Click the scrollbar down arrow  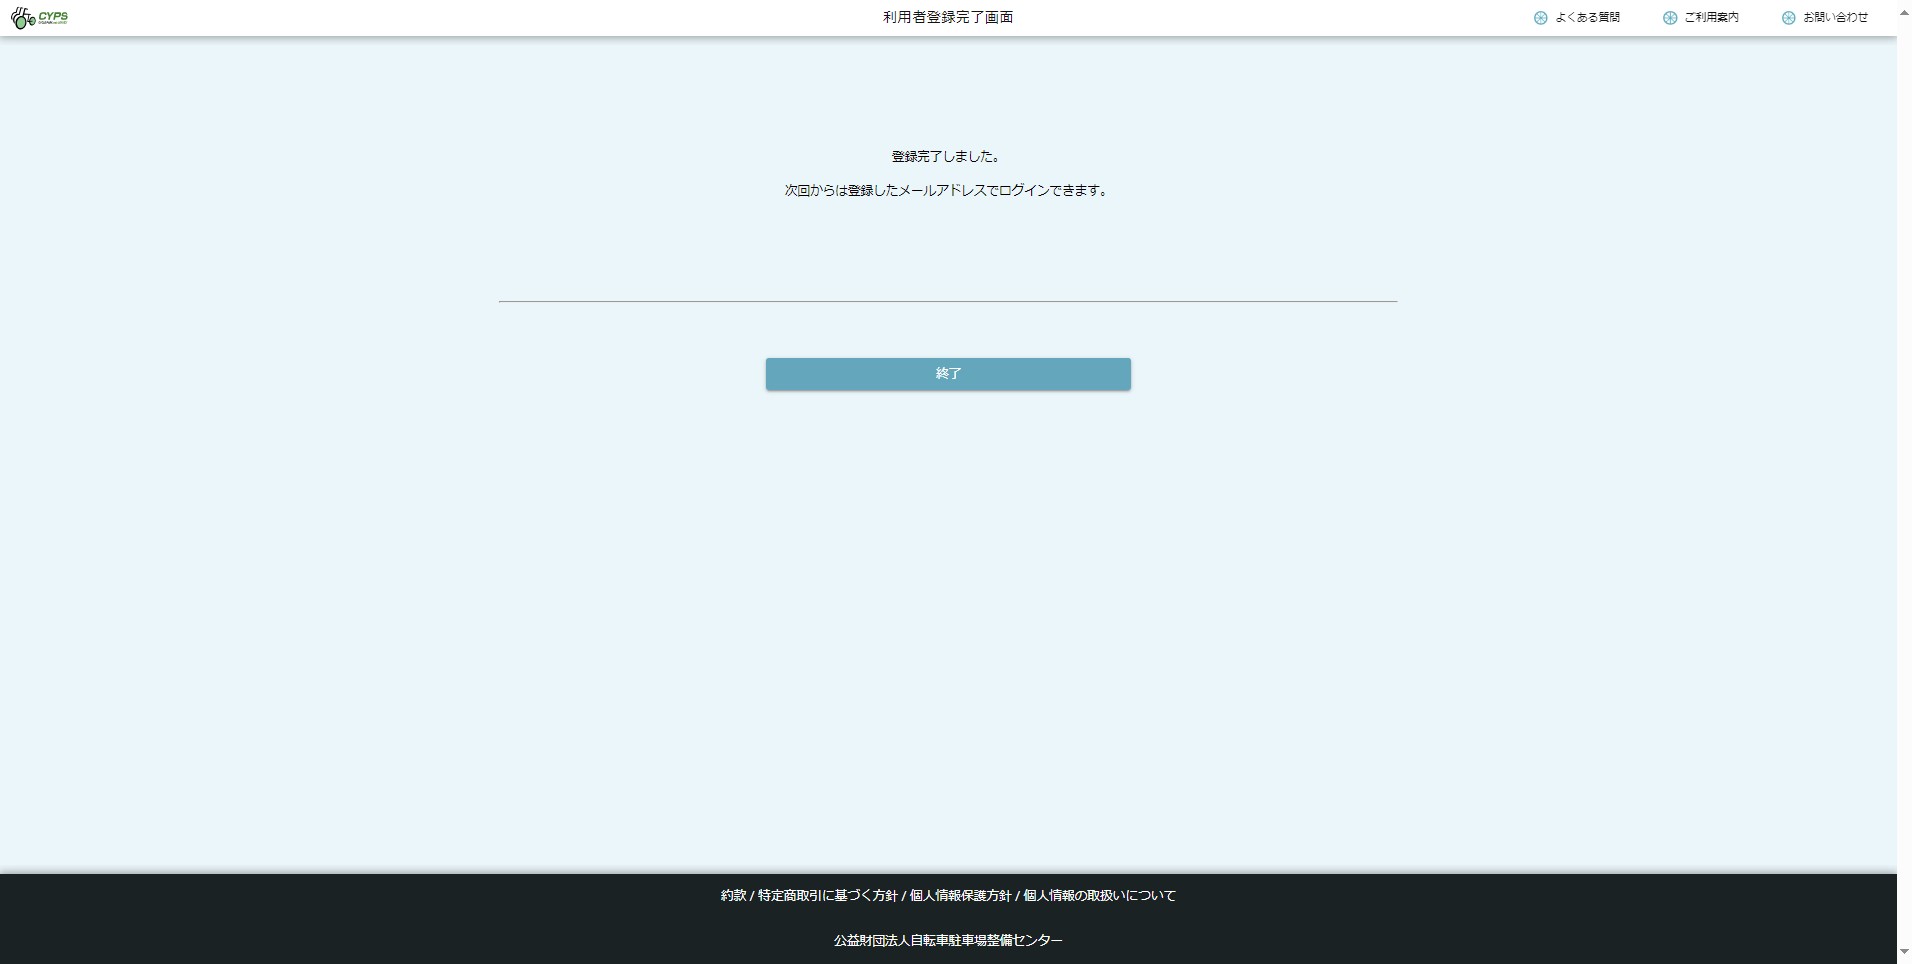point(1904,951)
